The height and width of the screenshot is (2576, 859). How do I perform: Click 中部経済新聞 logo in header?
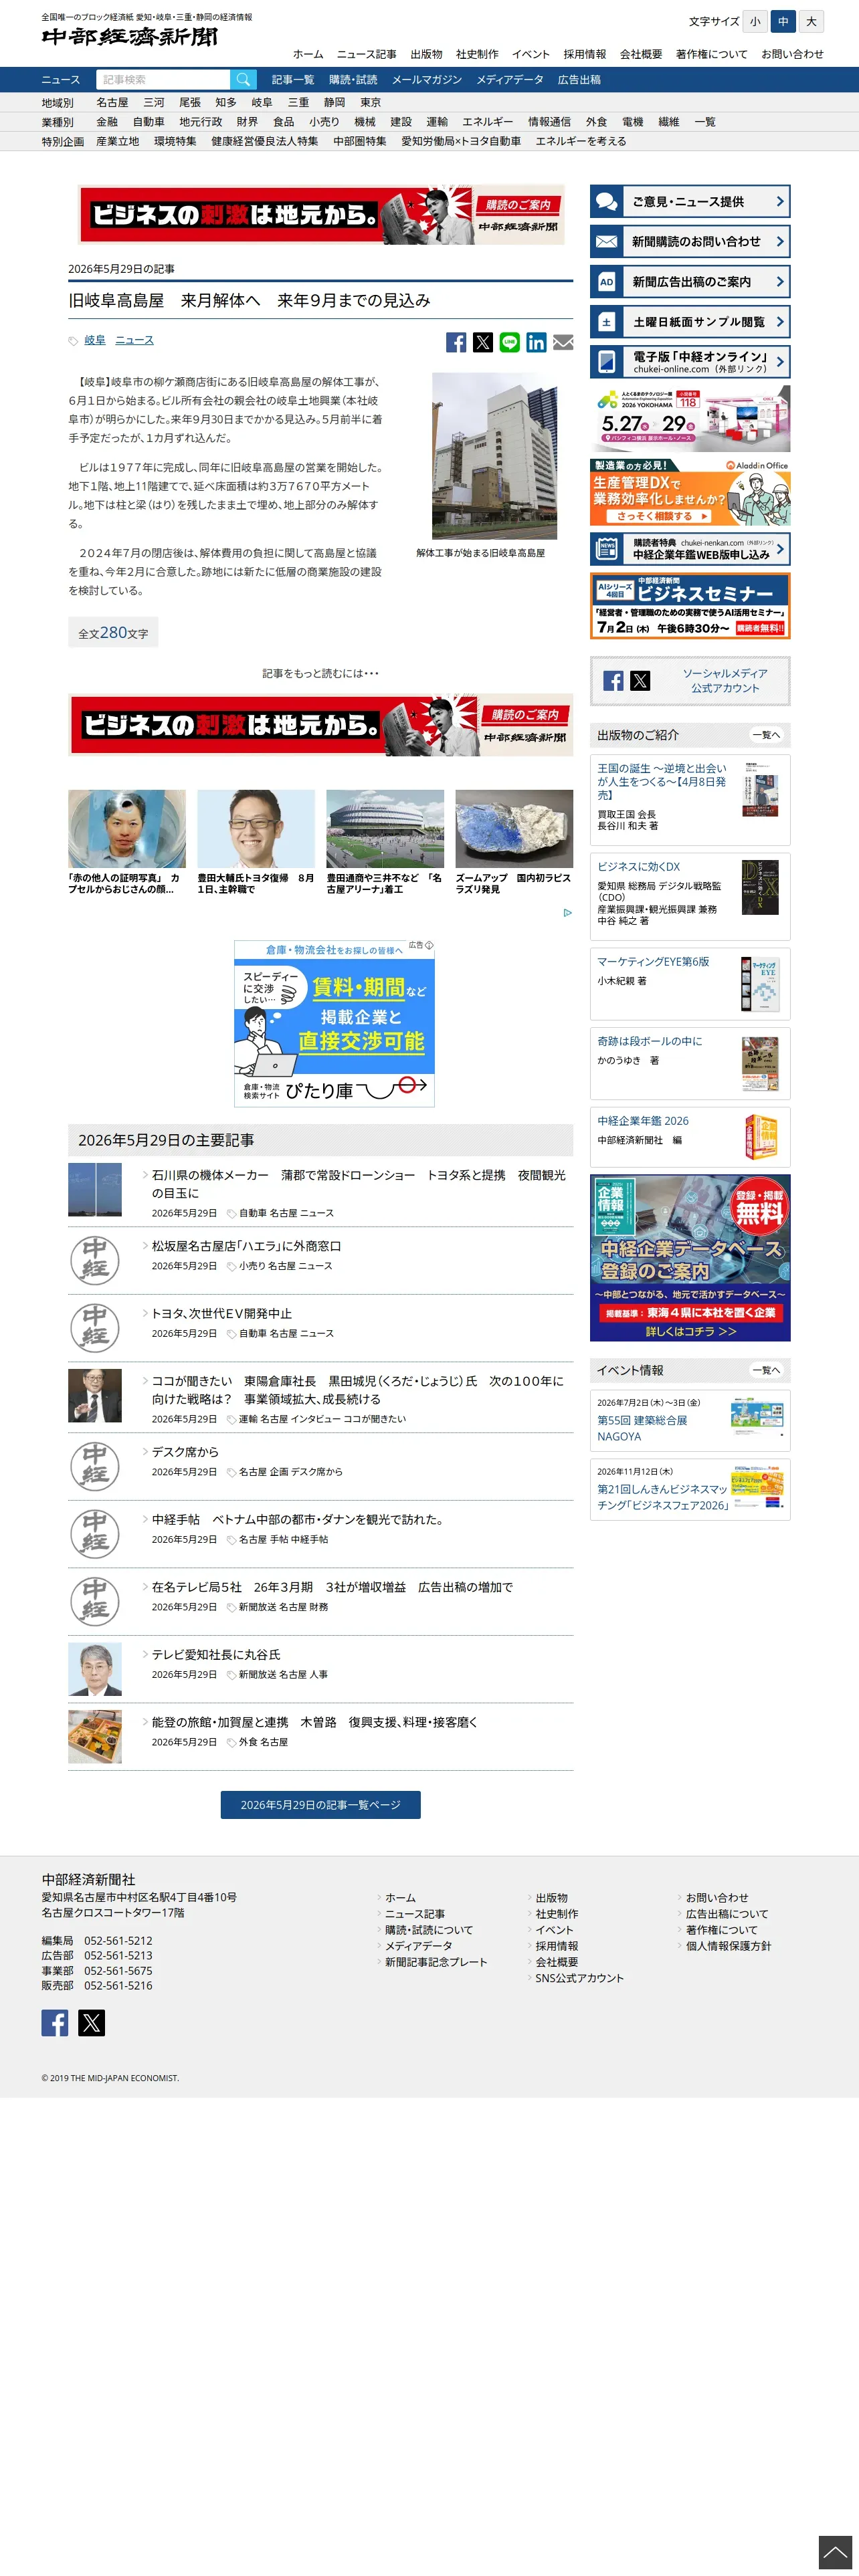point(129,38)
